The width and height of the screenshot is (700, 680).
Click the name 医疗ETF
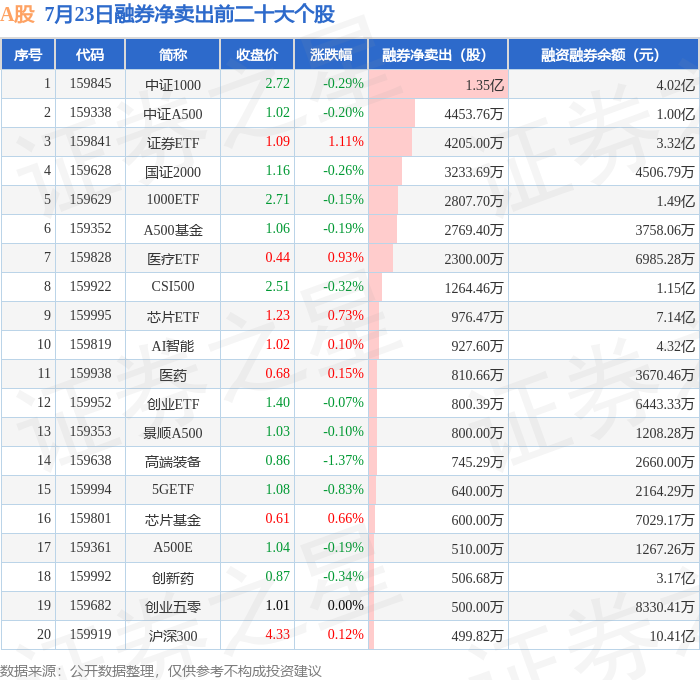173,259
